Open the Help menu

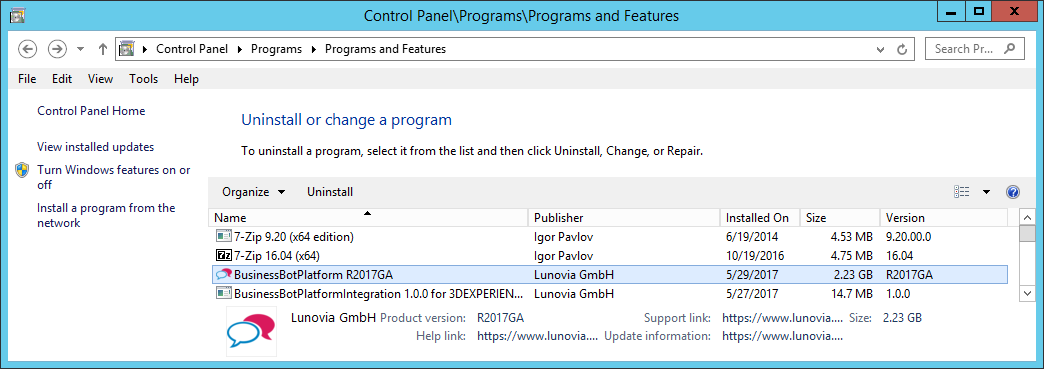(x=186, y=79)
